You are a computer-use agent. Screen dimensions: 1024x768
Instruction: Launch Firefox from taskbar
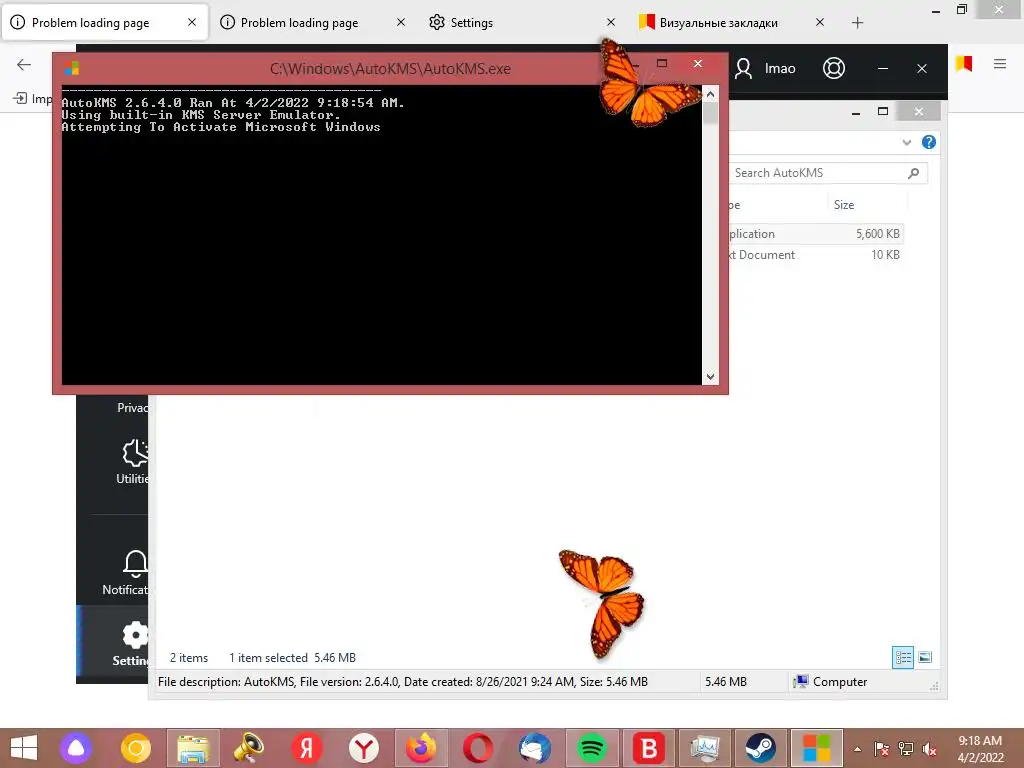pos(421,748)
